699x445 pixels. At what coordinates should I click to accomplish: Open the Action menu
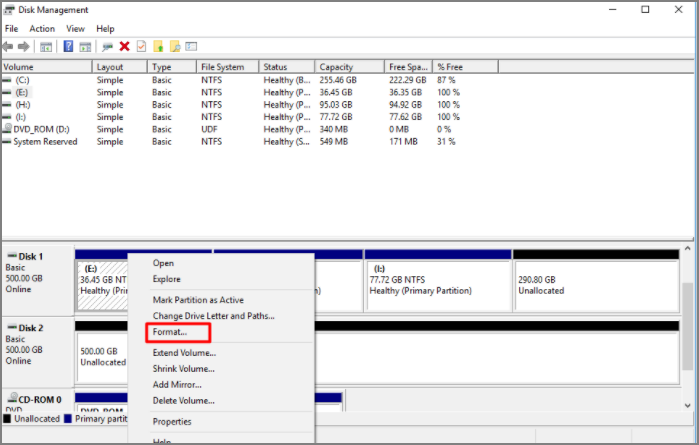(42, 29)
